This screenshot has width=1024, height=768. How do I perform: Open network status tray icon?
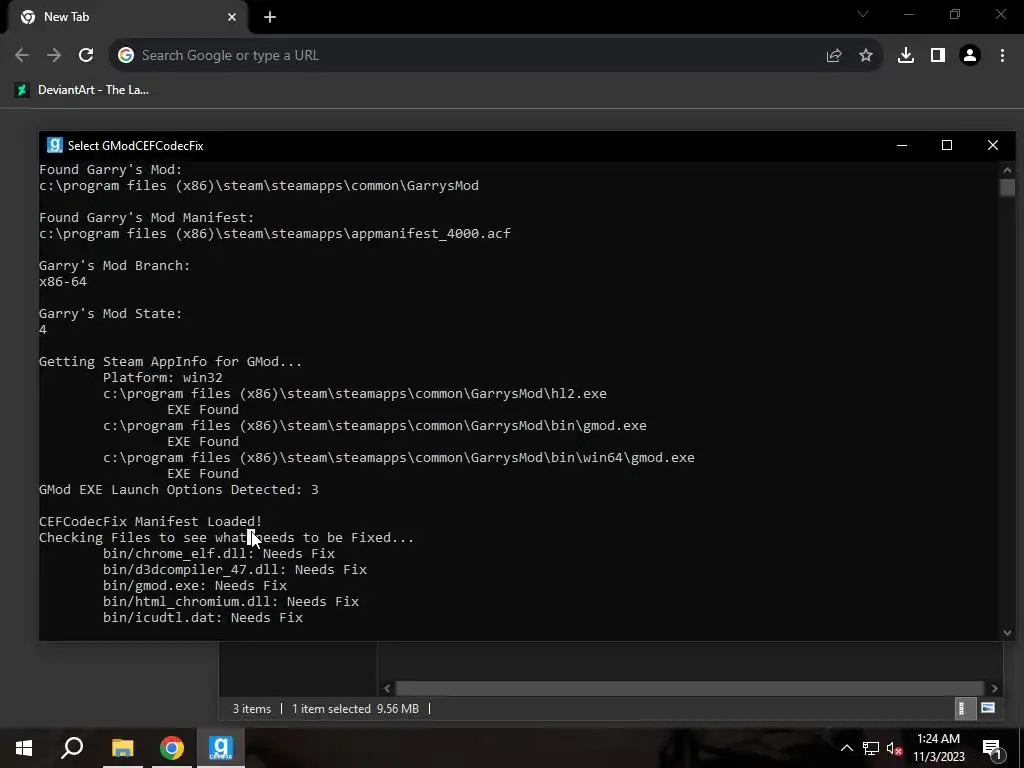click(871, 748)
